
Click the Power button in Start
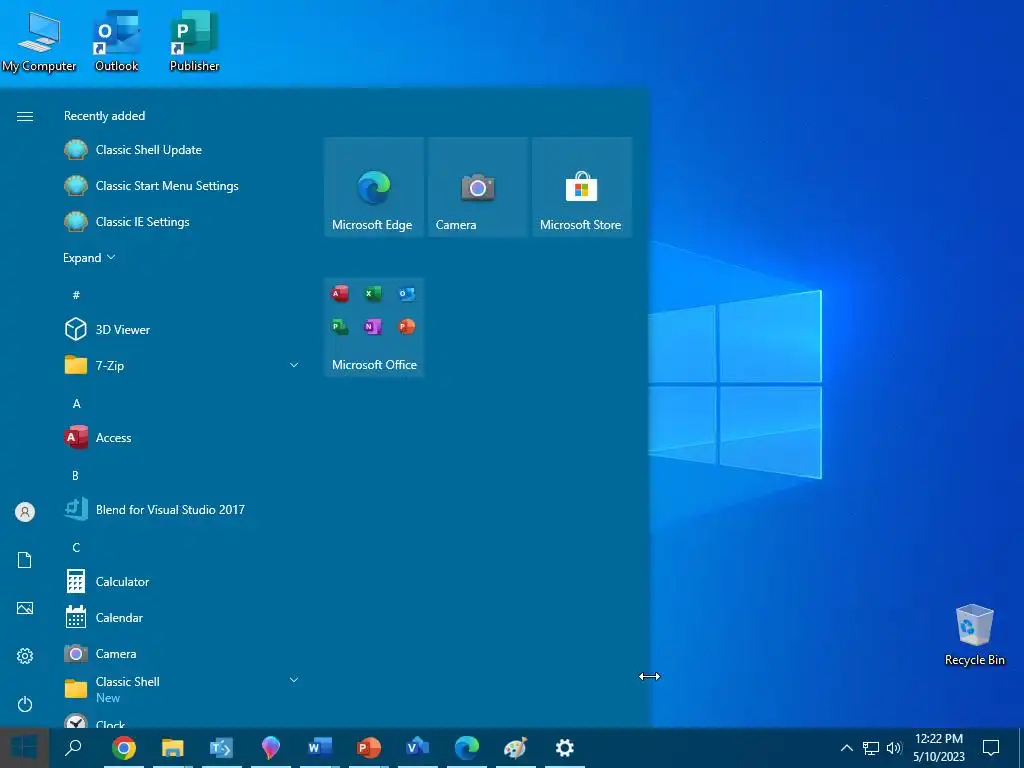click(25, 704)
